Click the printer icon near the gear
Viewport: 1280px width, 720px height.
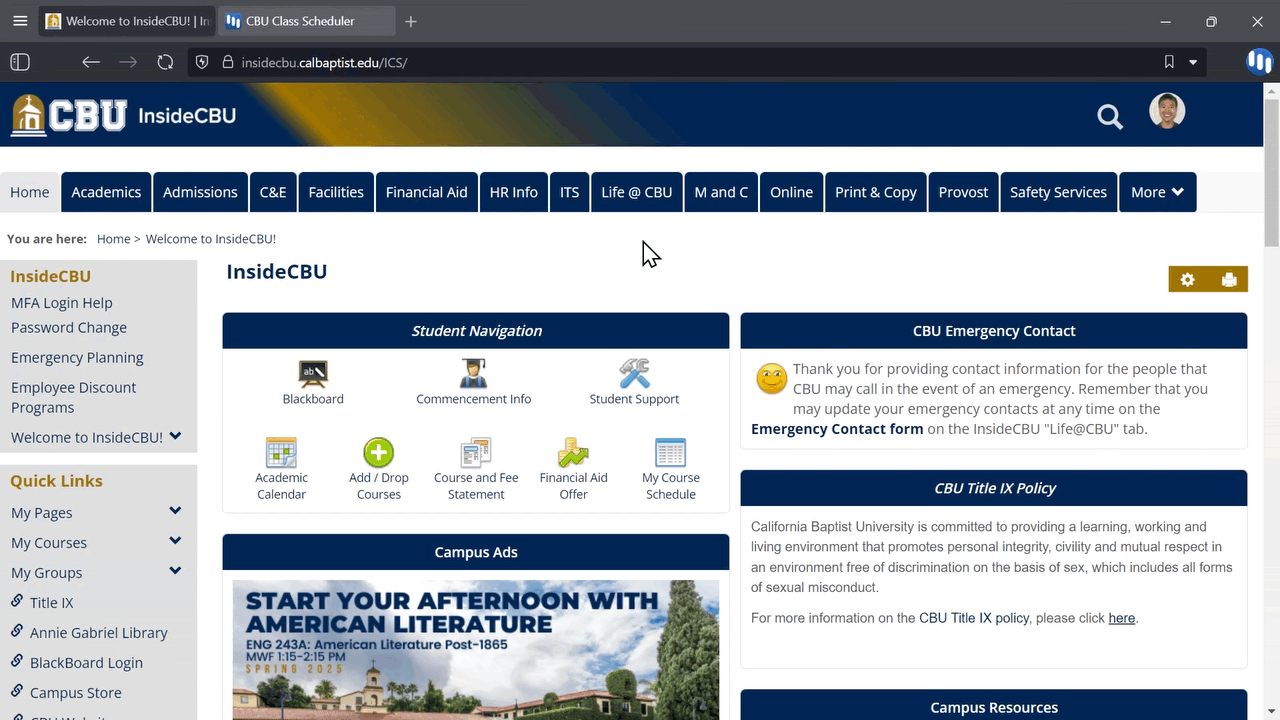point(1229,279)
